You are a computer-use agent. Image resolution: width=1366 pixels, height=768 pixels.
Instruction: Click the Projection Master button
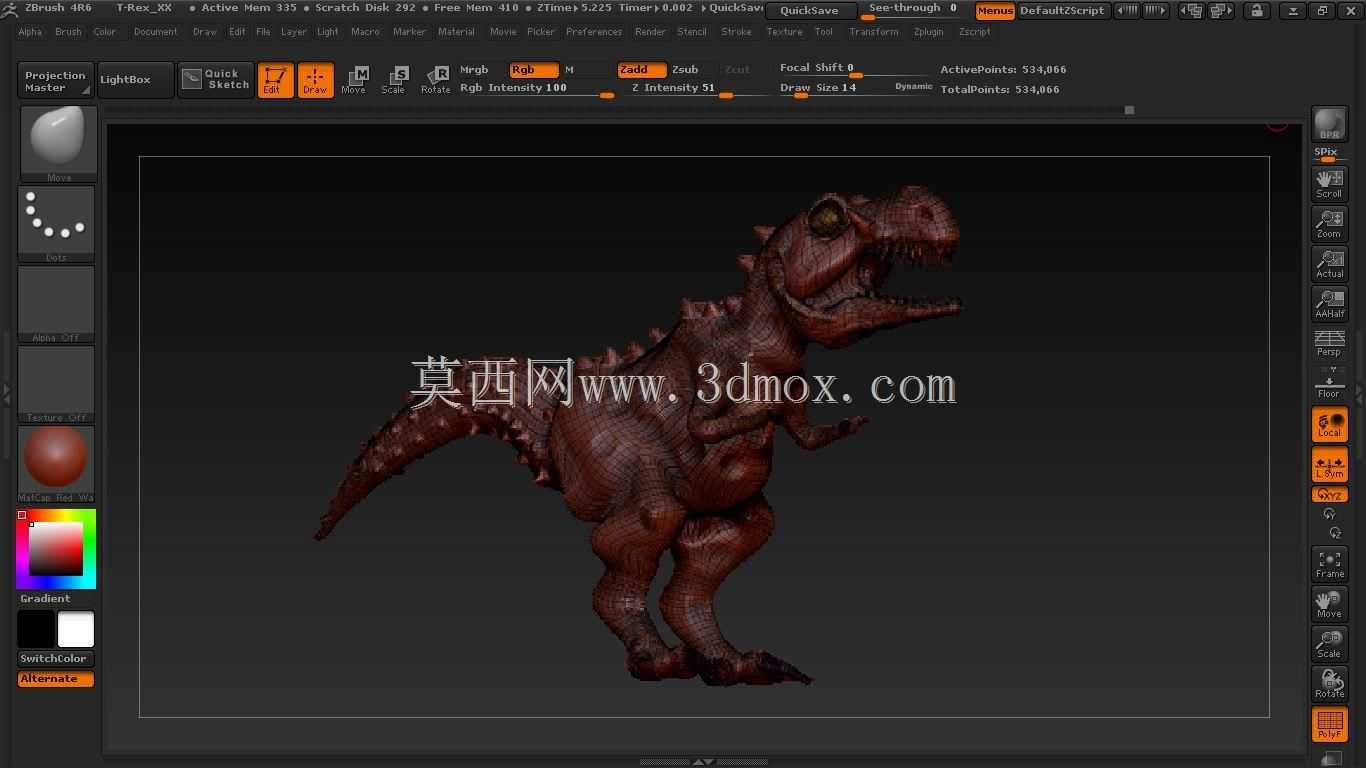click(x=55, y=81)
